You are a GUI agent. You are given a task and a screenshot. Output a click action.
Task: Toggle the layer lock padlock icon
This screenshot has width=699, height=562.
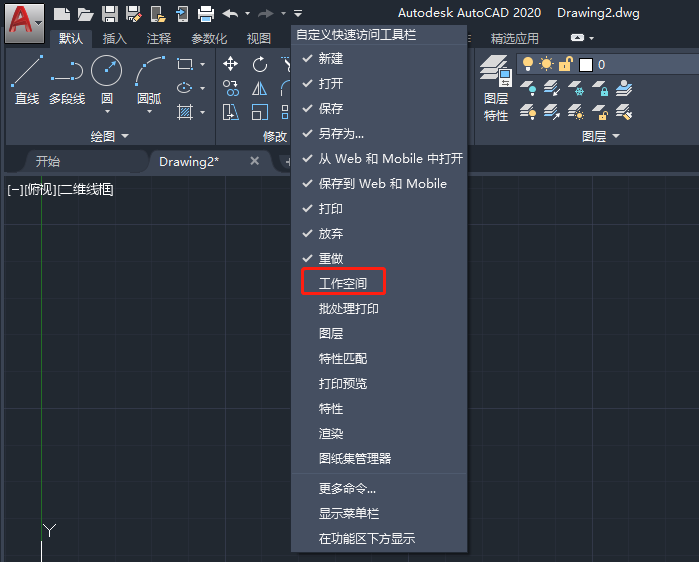tap(565, 64)
